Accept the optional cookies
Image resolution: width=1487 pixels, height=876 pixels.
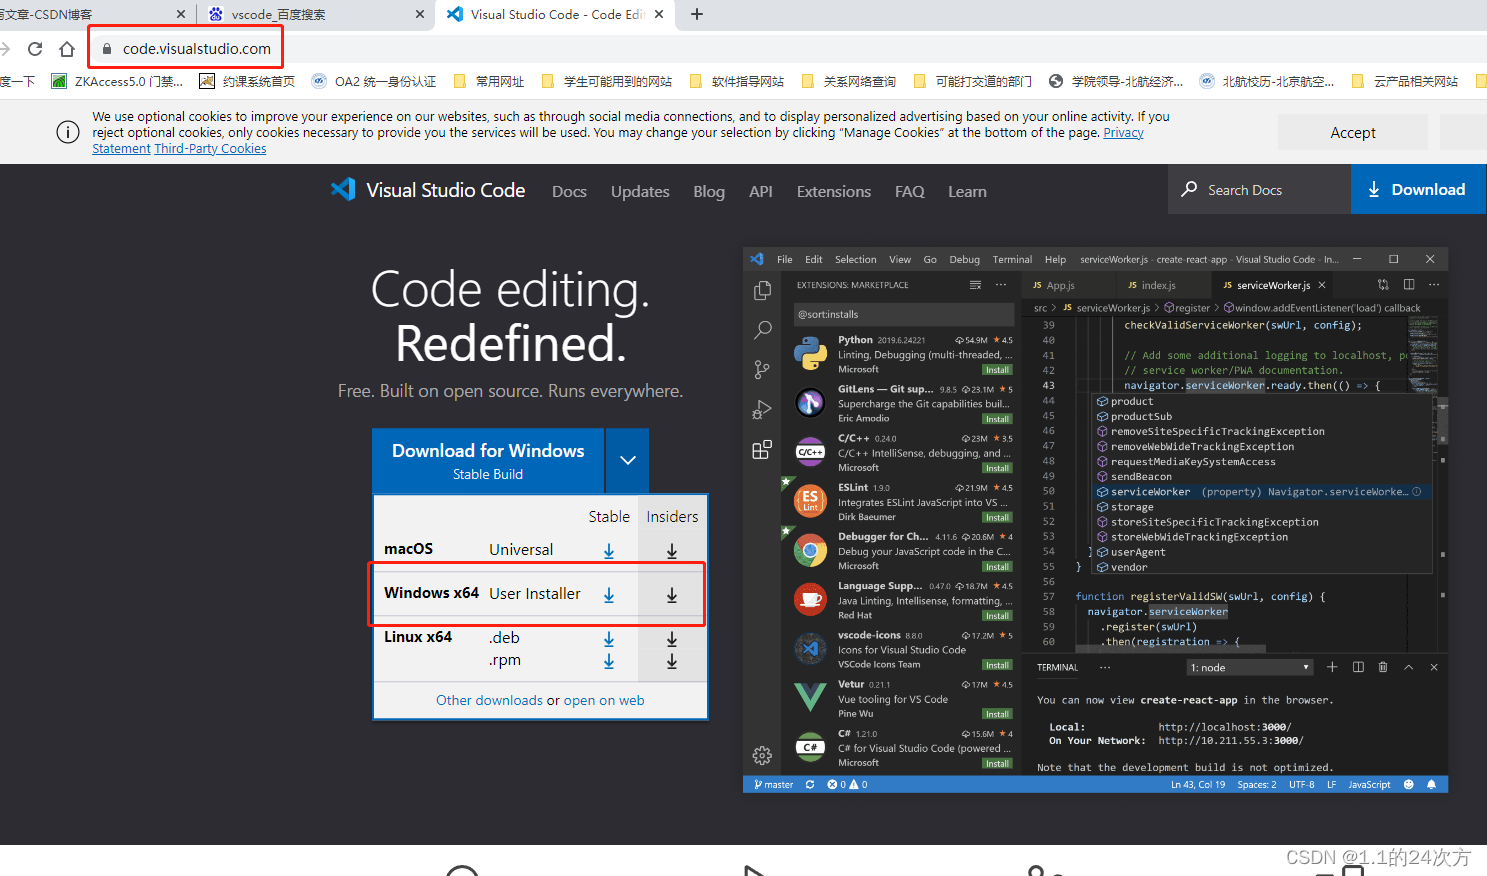[x=1353, y=132]
